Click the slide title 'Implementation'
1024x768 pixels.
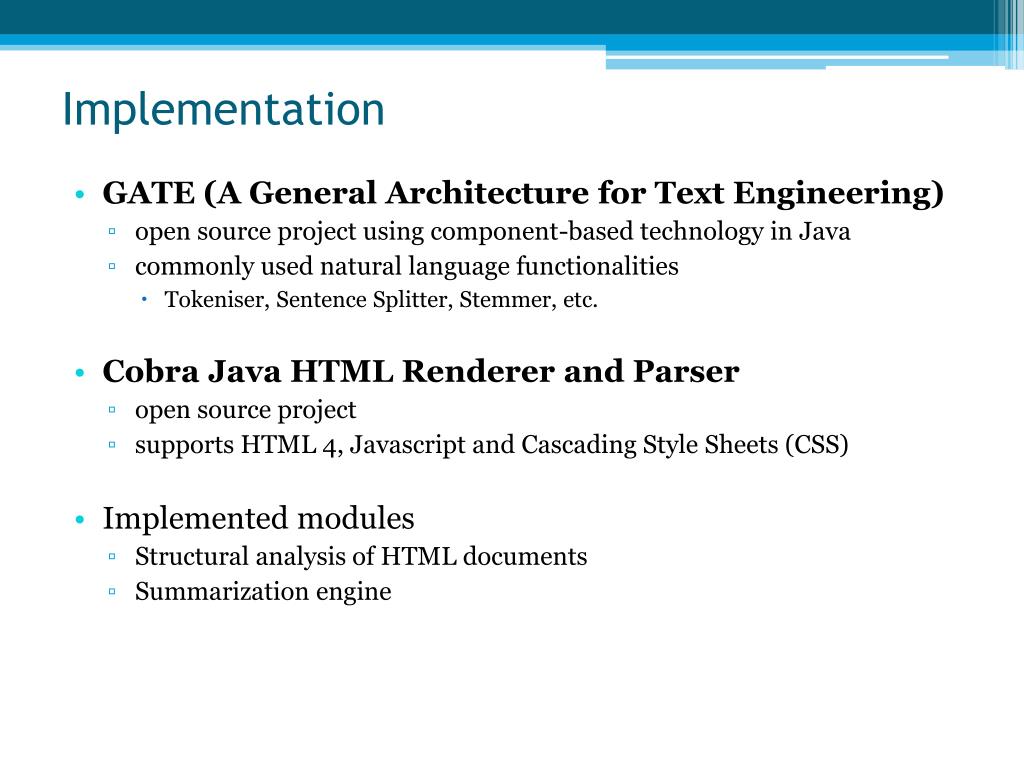click(x=223, y=110)
